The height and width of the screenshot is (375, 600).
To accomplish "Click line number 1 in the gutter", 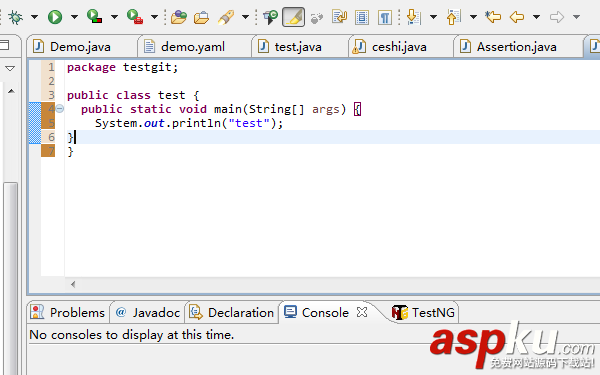I will [x=51, y=67].
